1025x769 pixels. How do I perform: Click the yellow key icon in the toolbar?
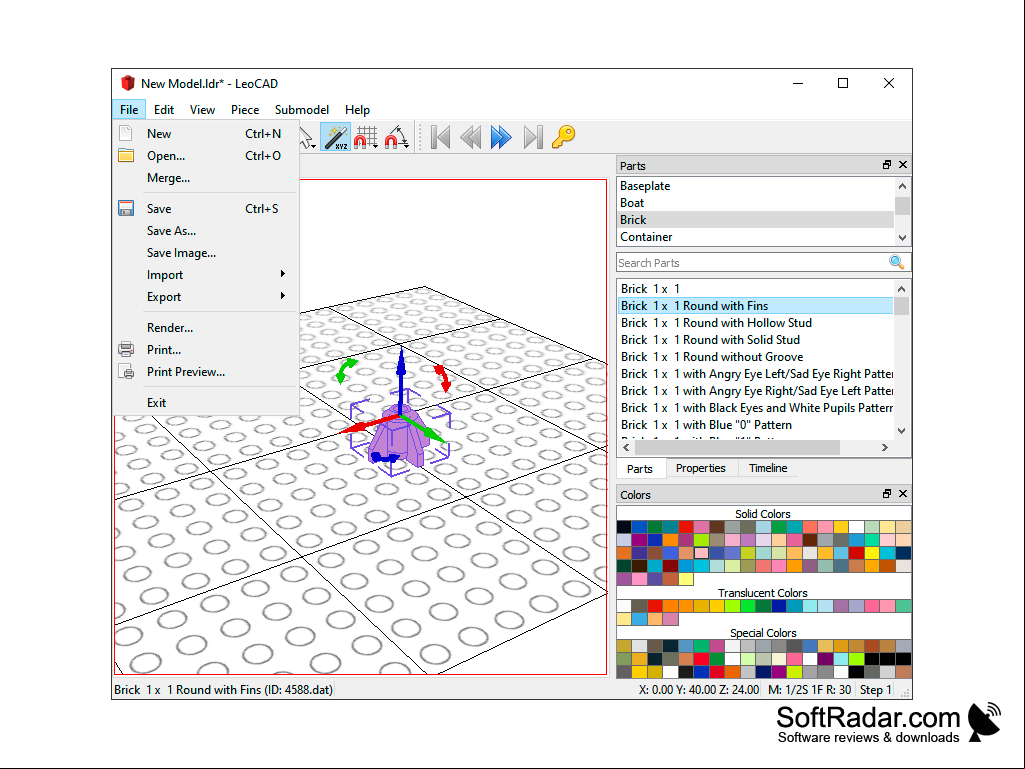click(x=563, y=137)
